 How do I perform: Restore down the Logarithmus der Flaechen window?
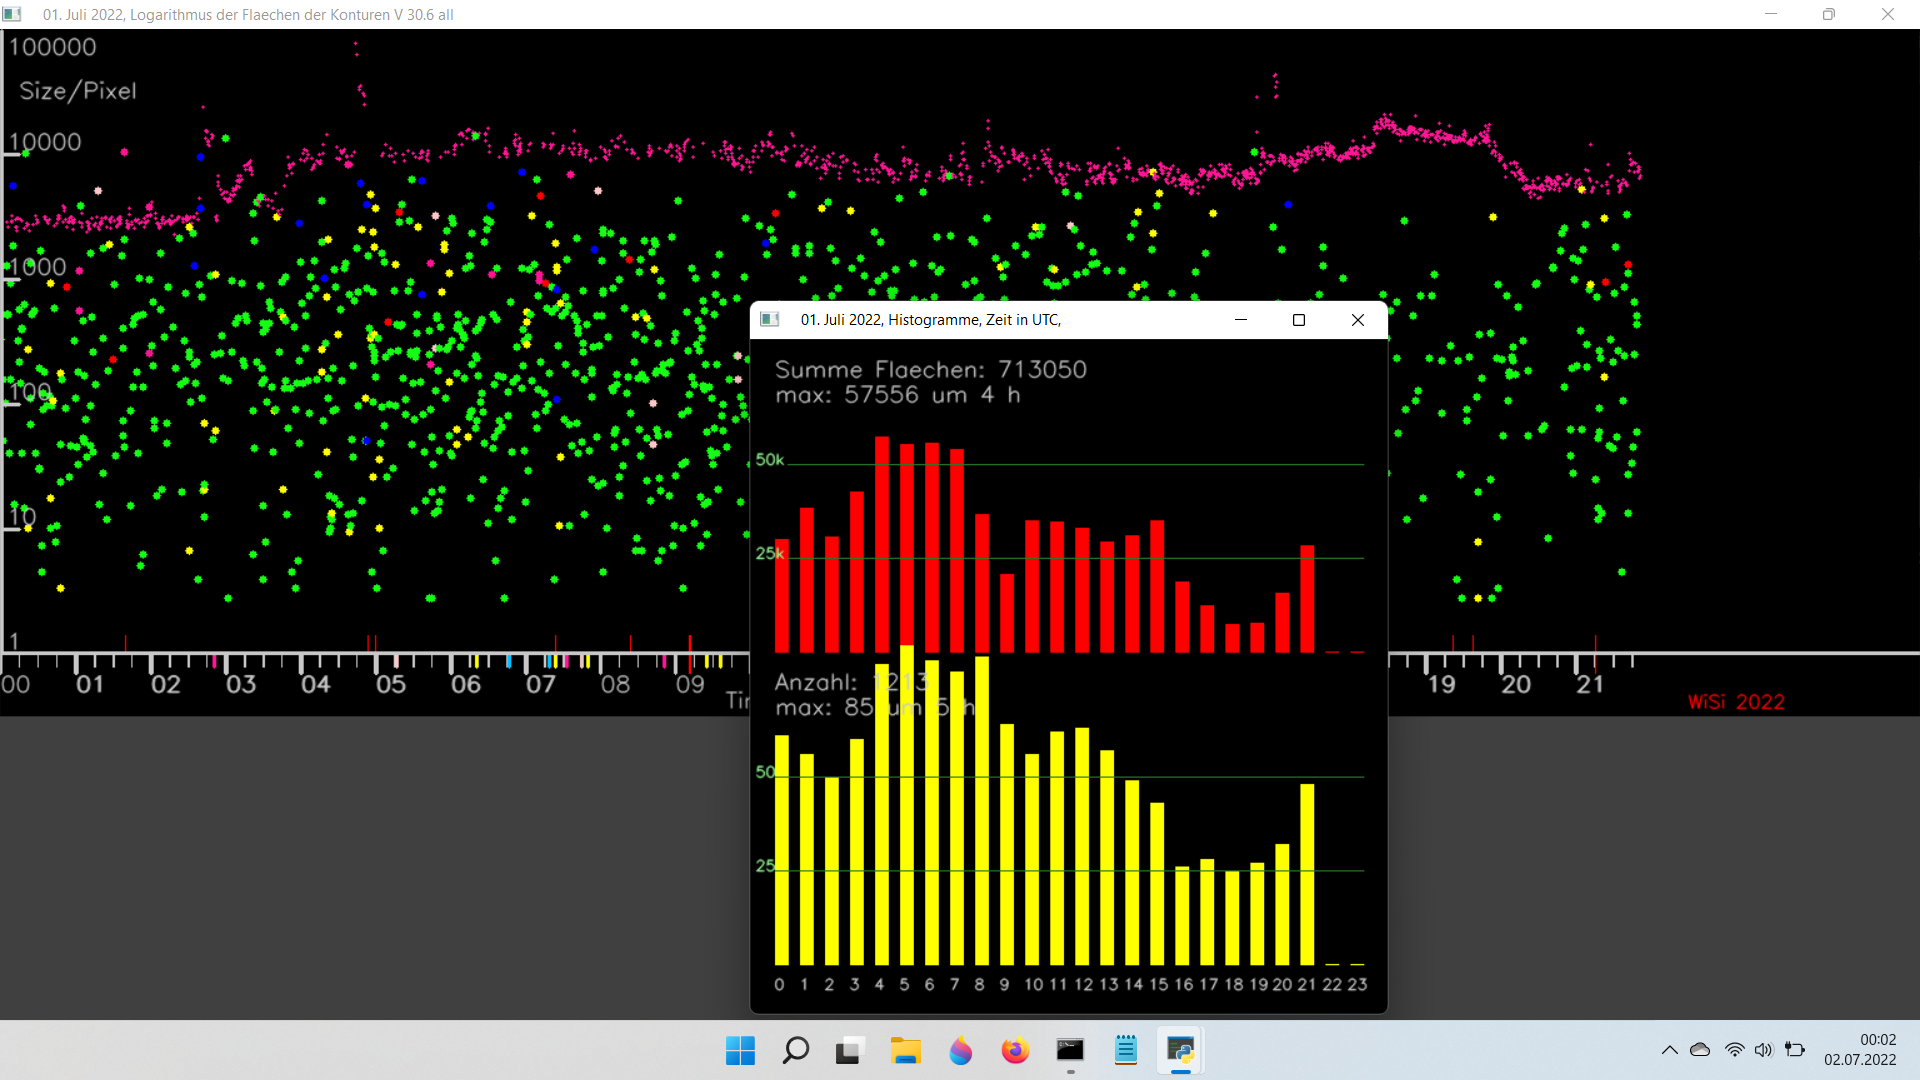click(1829, 14)
